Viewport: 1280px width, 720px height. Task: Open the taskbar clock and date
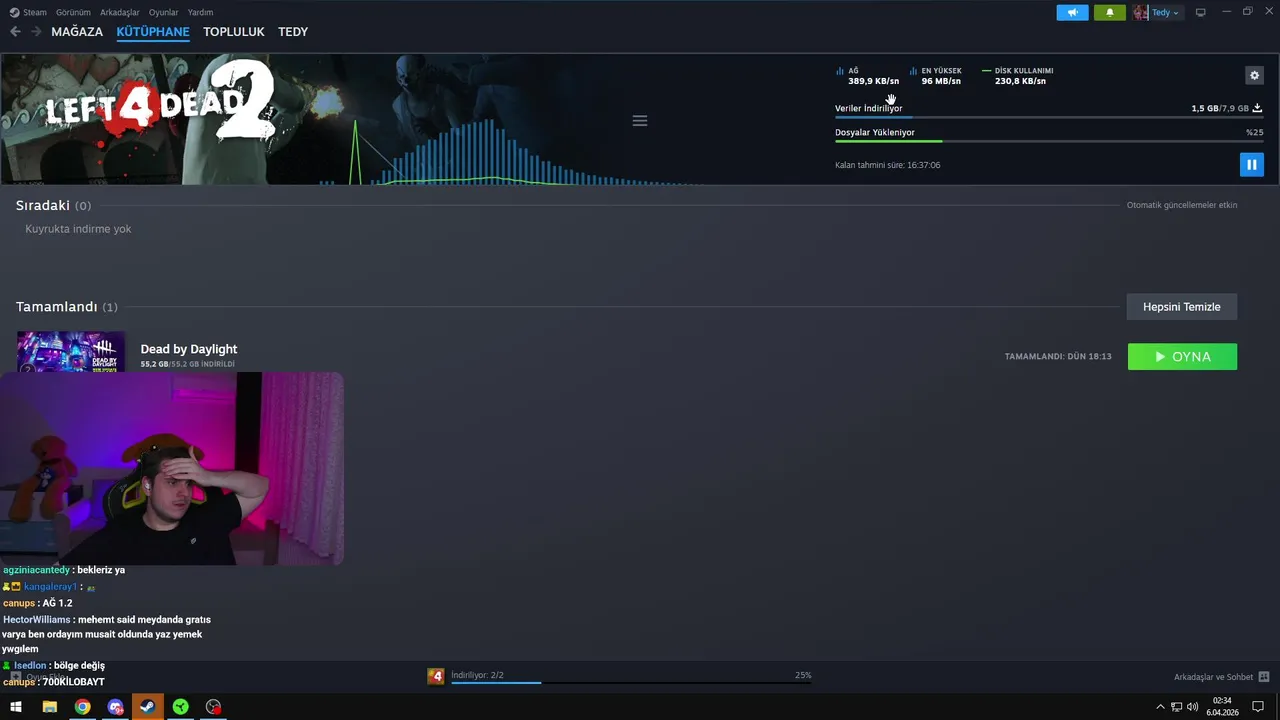click(1222, 707)
